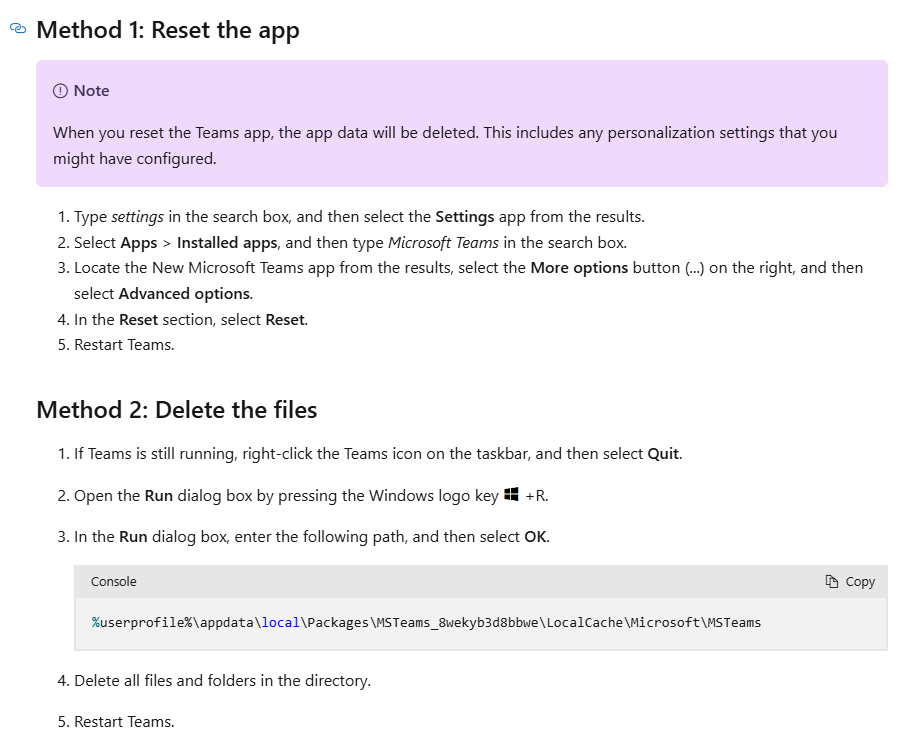Click the bold 'Quit' word
The width and height of the screenshot is (921, 736).
[664, 454]
